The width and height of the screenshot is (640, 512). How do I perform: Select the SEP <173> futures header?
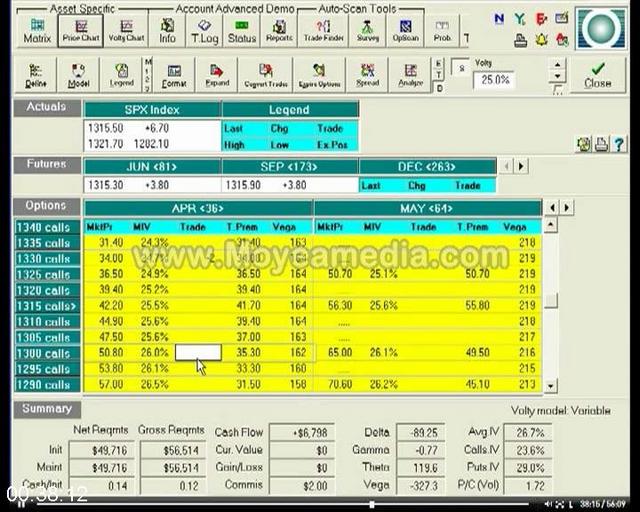289,167
